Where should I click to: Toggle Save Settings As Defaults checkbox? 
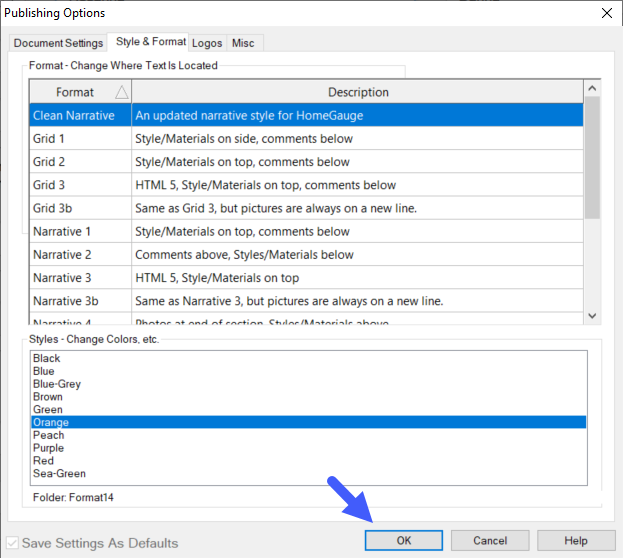13,542
